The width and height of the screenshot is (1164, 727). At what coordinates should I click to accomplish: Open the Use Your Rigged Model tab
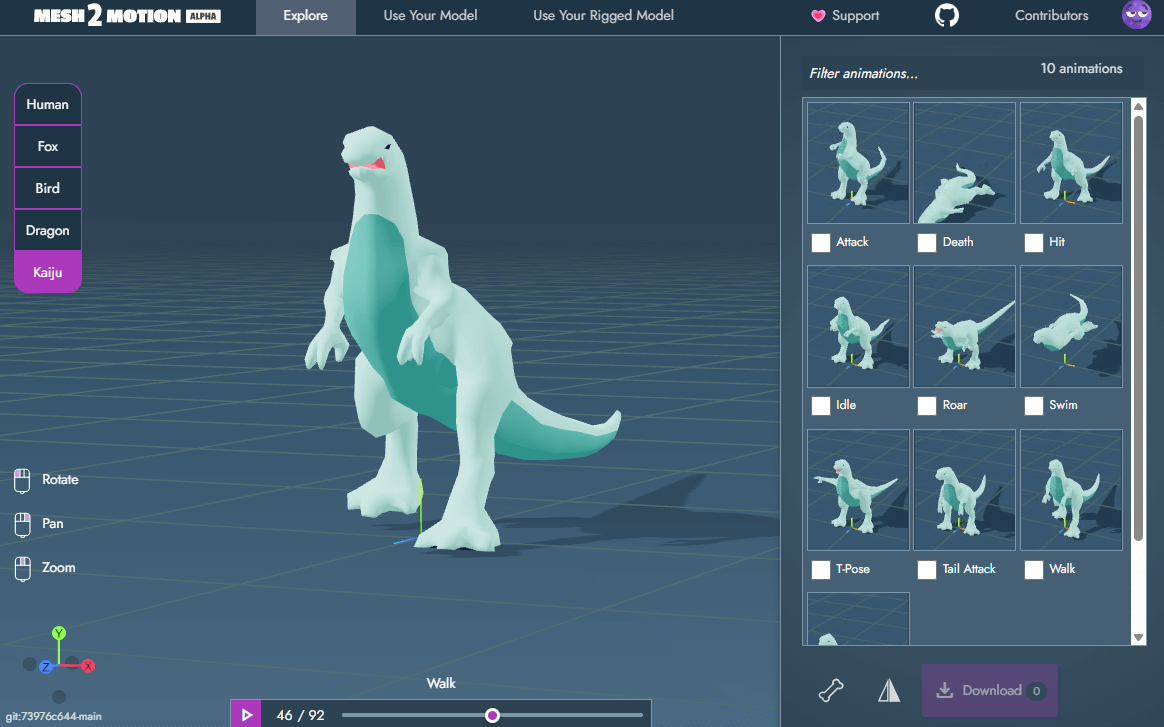(x=604, y=16)
